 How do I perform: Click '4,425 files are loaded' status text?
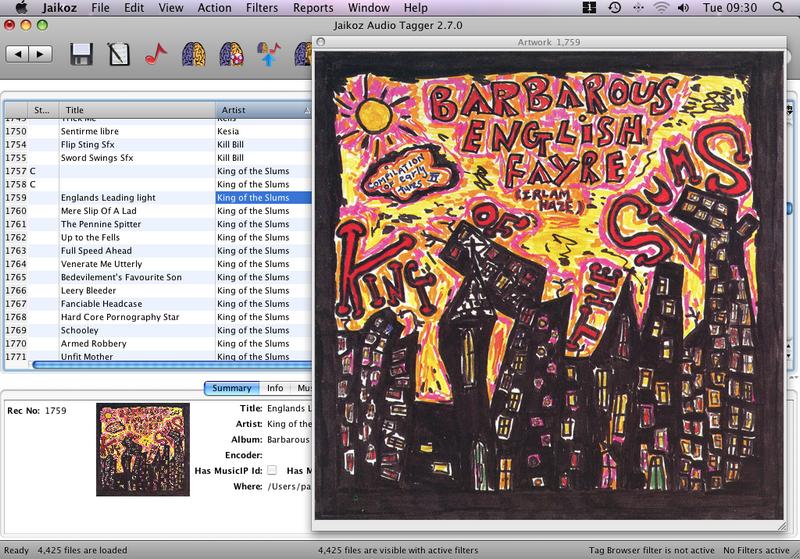[82, 550]
